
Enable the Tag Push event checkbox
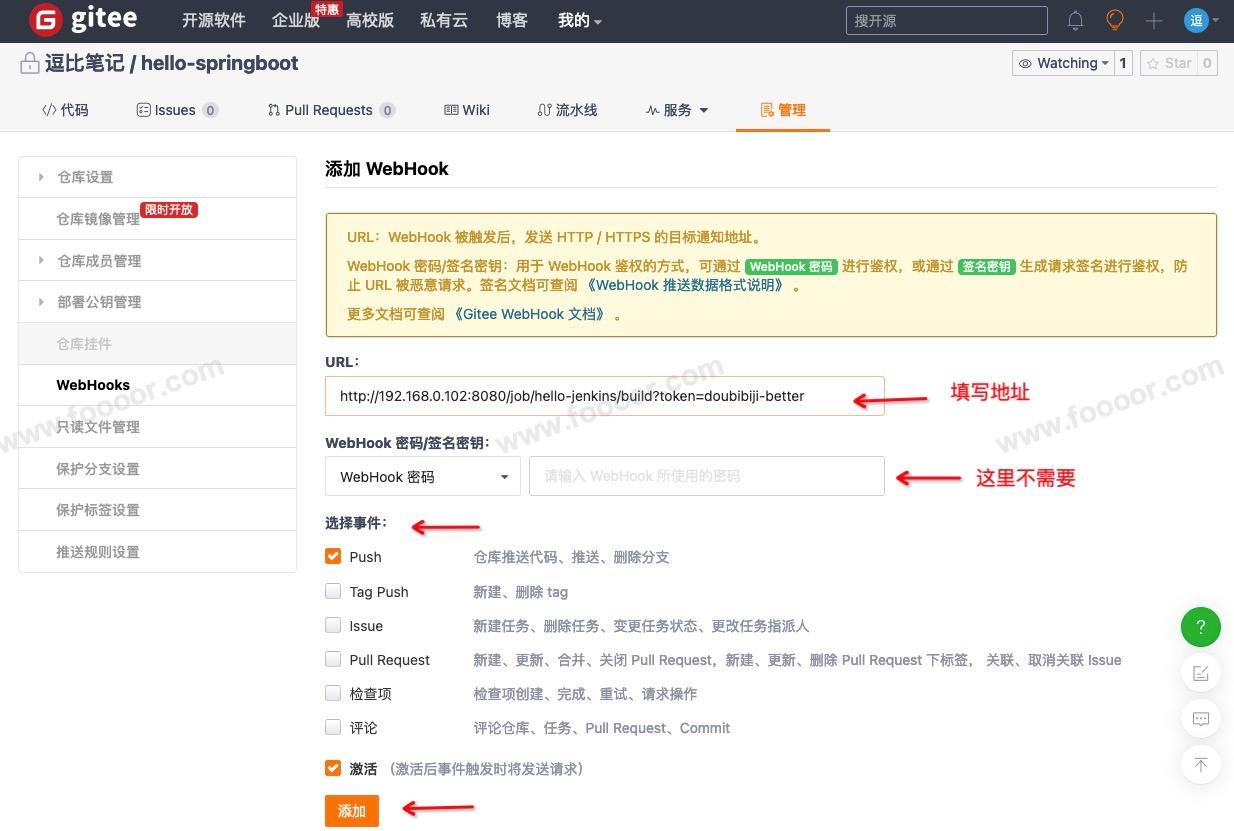click(333, 592)
